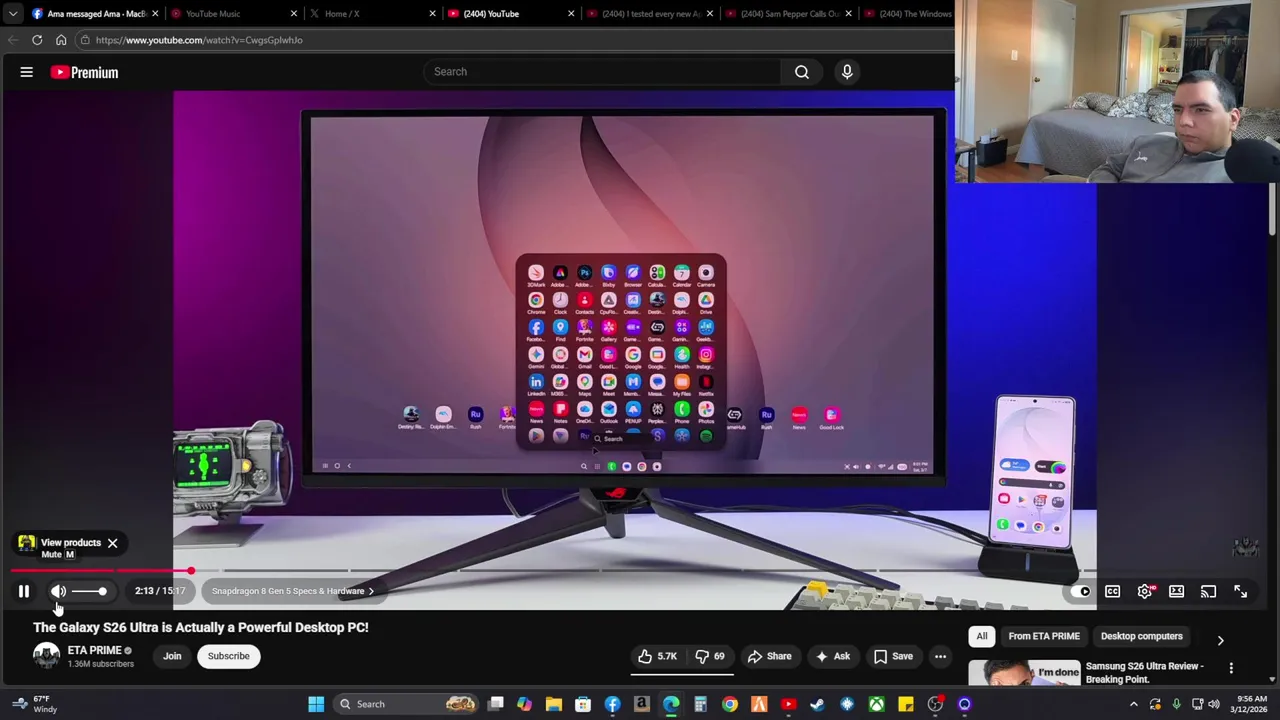This screenshot has height=720, width=1280.
Task: Turn on closed captions via CC icon
Action: (x=1112, y=592)
